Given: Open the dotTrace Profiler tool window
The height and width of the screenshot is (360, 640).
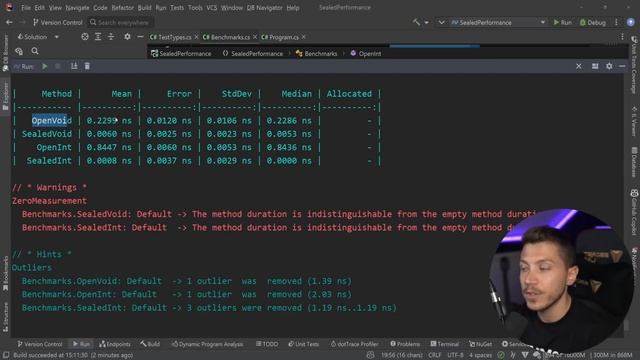Looking at the screenshot, I should point(354,344).
